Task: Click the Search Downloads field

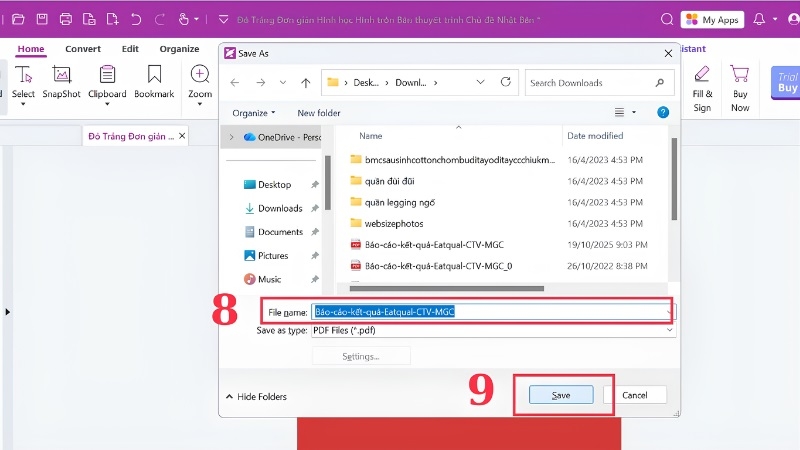Action: click(x=599, y=83)
